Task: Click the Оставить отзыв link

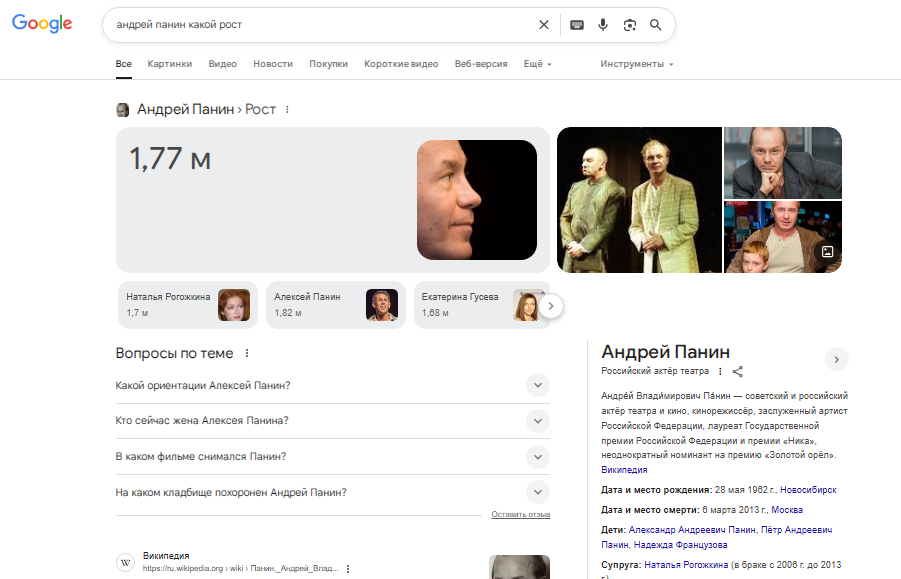Action: [x=521, y=514]
